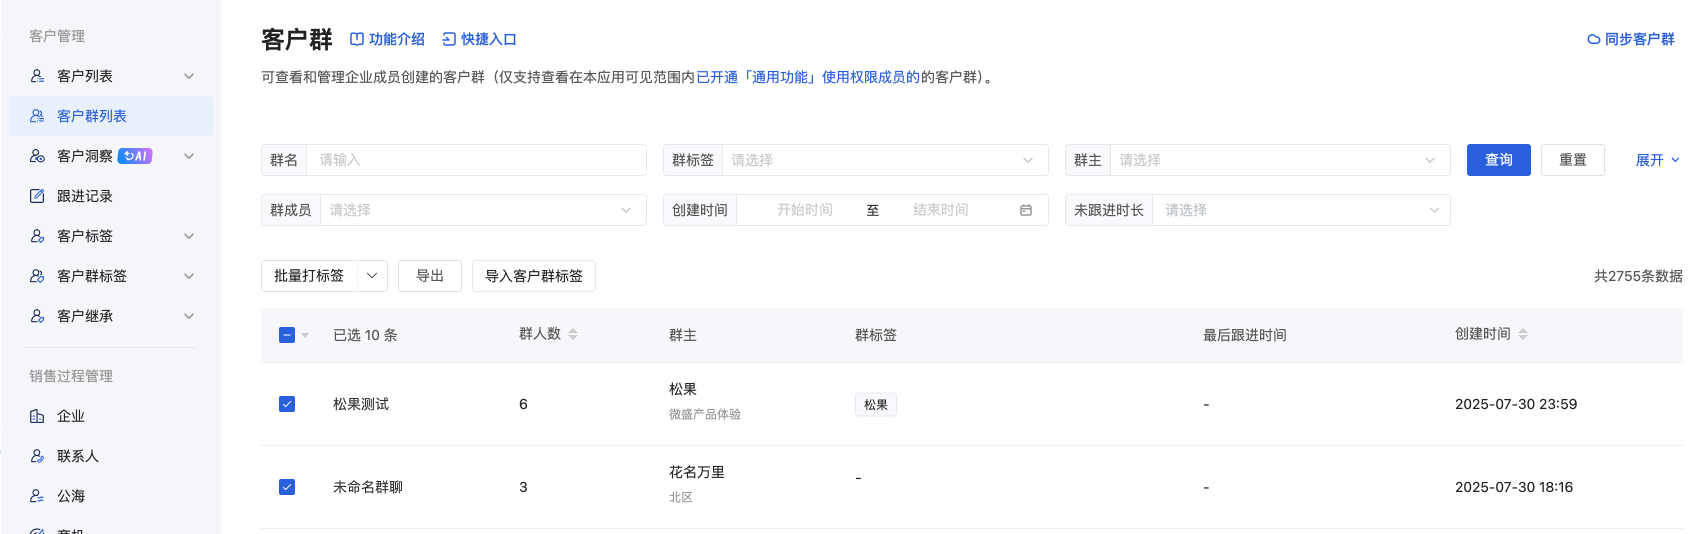Click the calendar icon in 创建时间
This screenshot has height=534, width=1702.
pos(1026,210)
